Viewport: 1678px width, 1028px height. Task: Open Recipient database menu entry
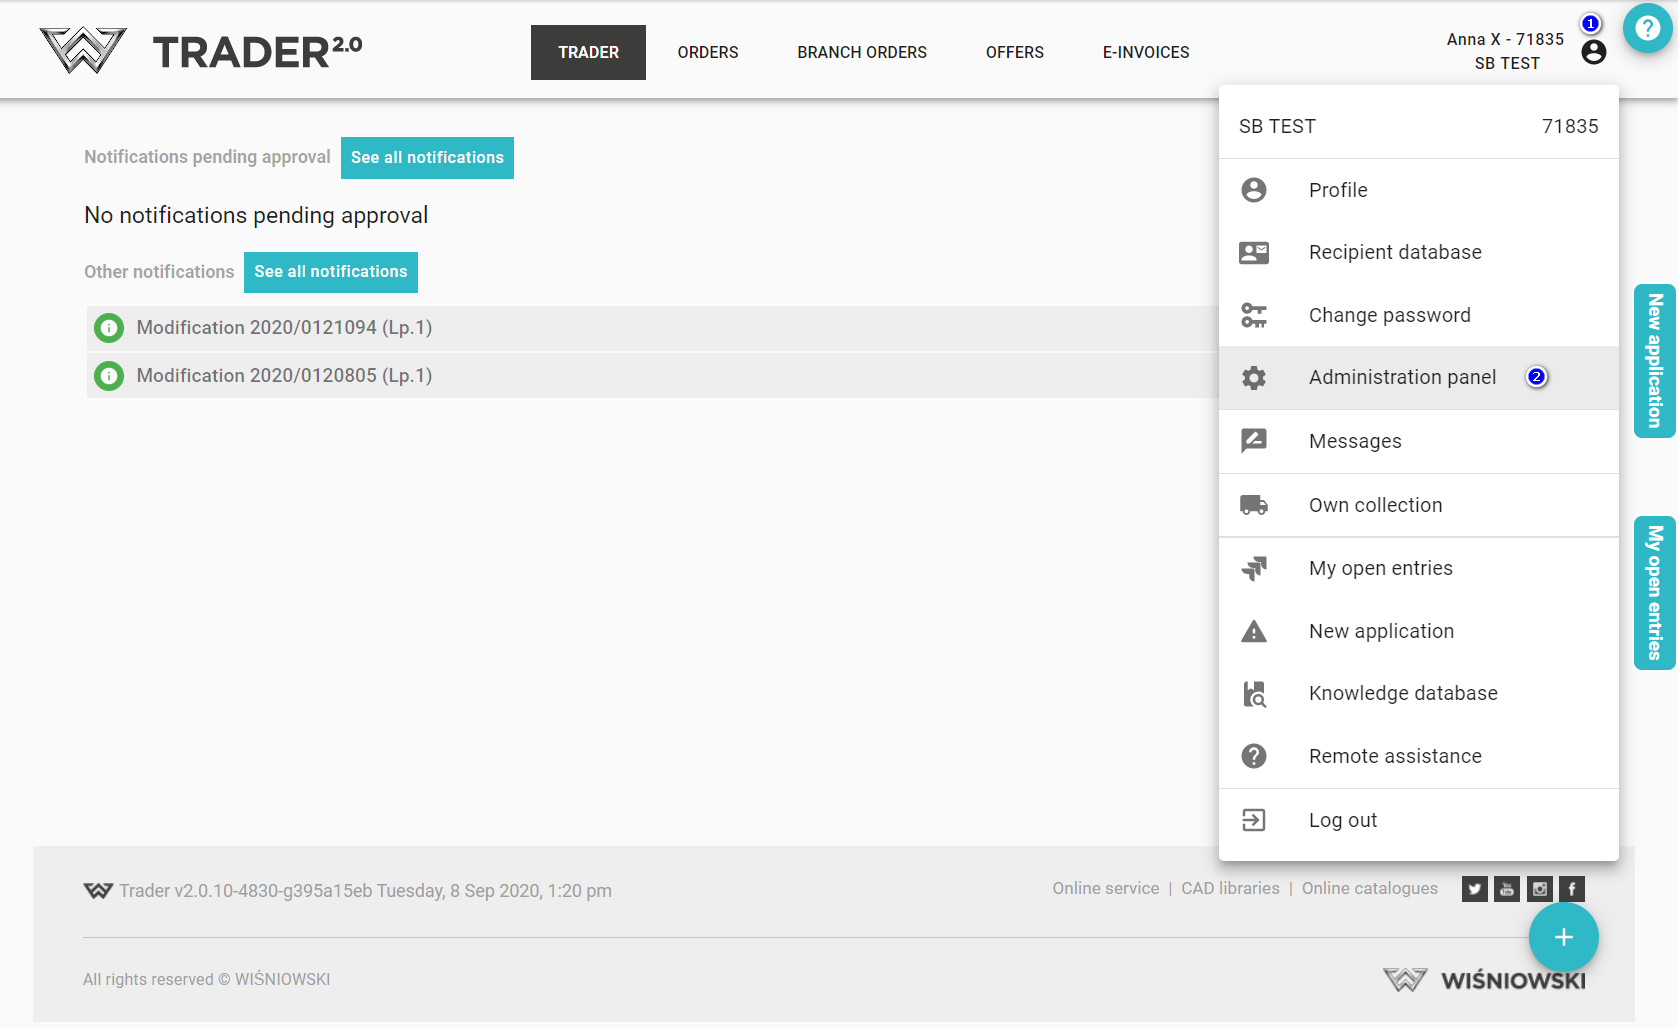click(x=1394, y=252)
